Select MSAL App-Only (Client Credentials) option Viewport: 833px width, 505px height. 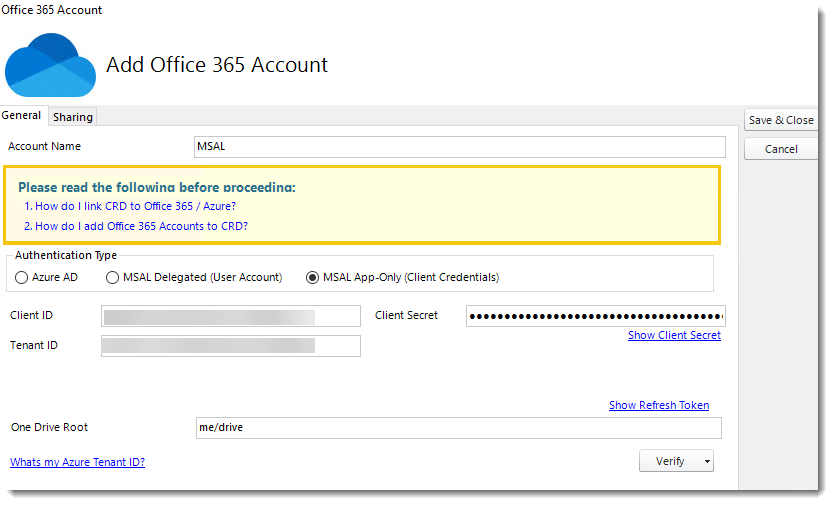(313, 277)
